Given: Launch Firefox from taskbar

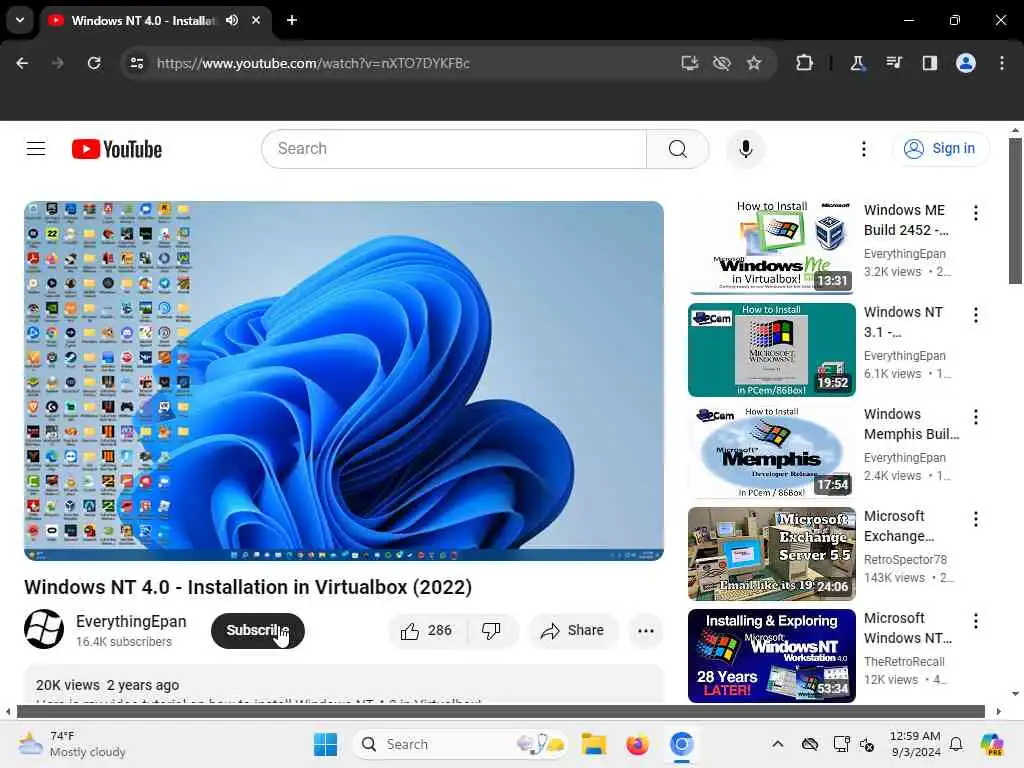Looking at the screenshot, I should 637,744.
